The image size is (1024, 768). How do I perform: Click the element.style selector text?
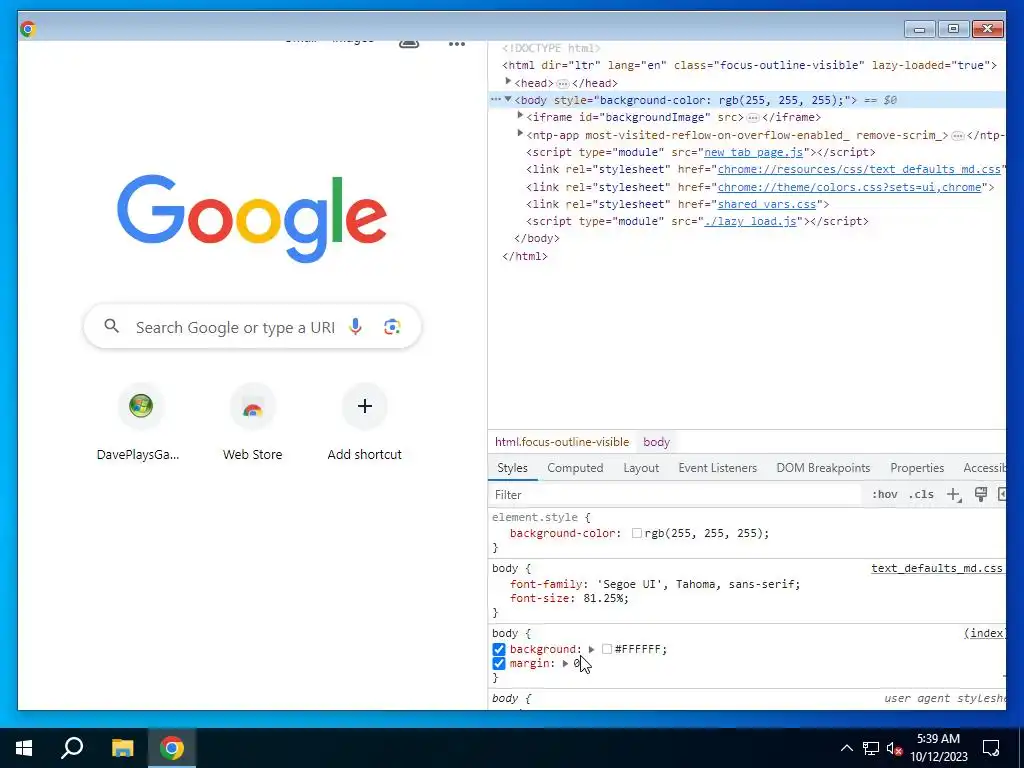point(535,517)
